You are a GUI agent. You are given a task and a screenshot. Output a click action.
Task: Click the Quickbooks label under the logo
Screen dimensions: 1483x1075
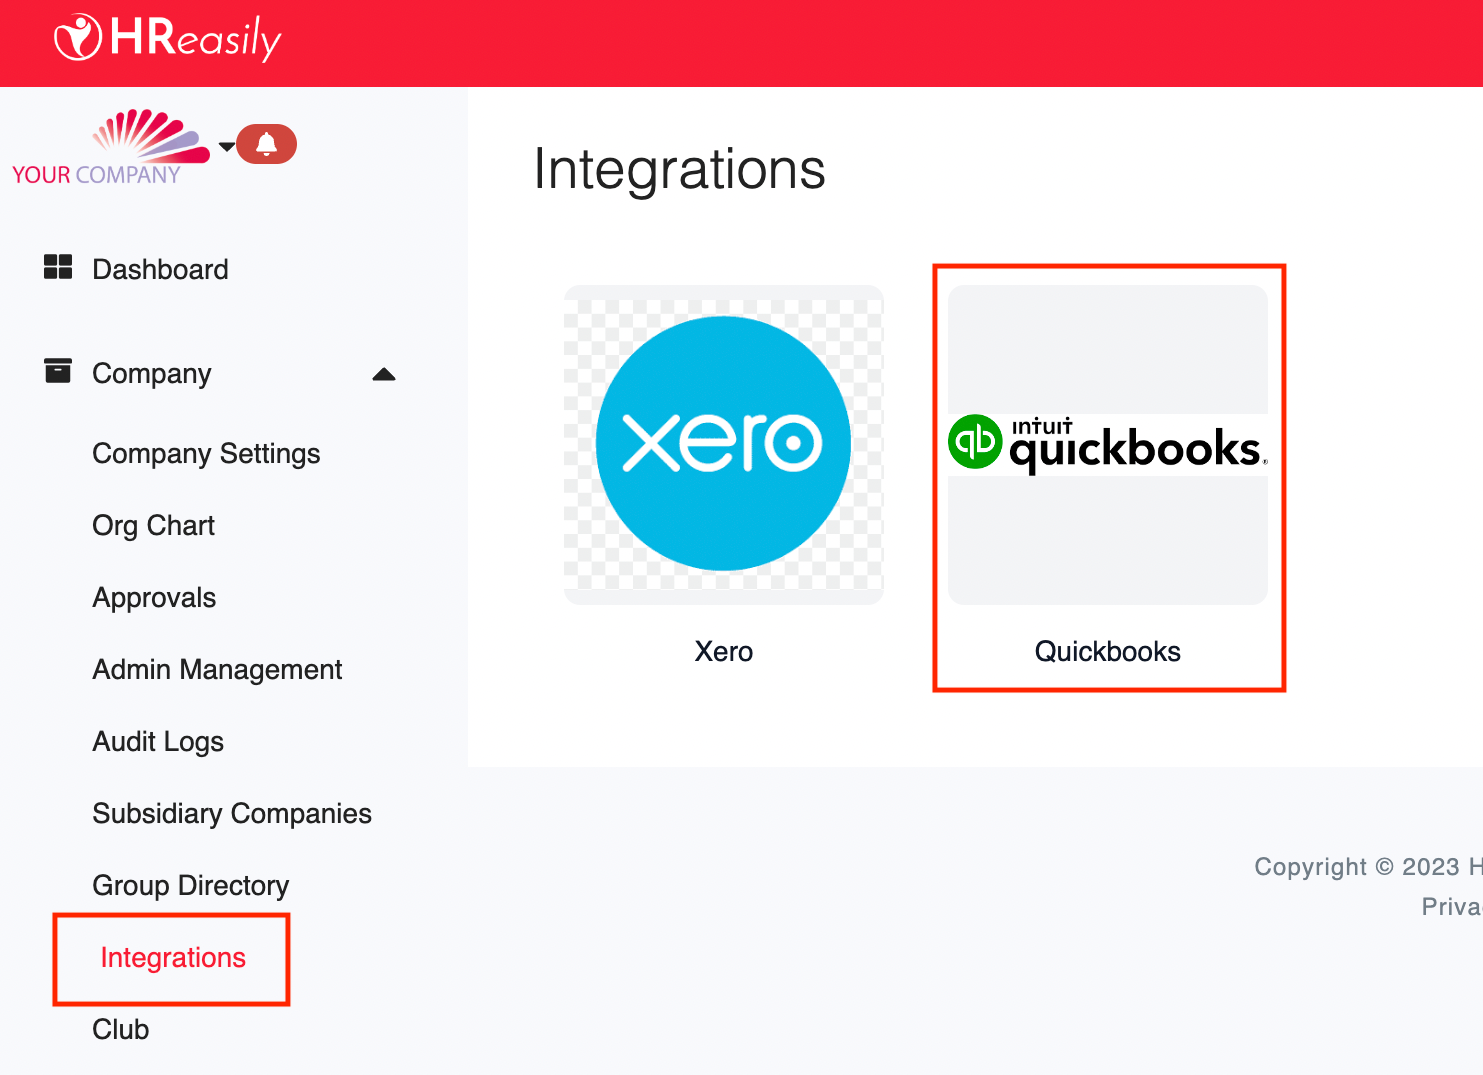click(1108, 652)
